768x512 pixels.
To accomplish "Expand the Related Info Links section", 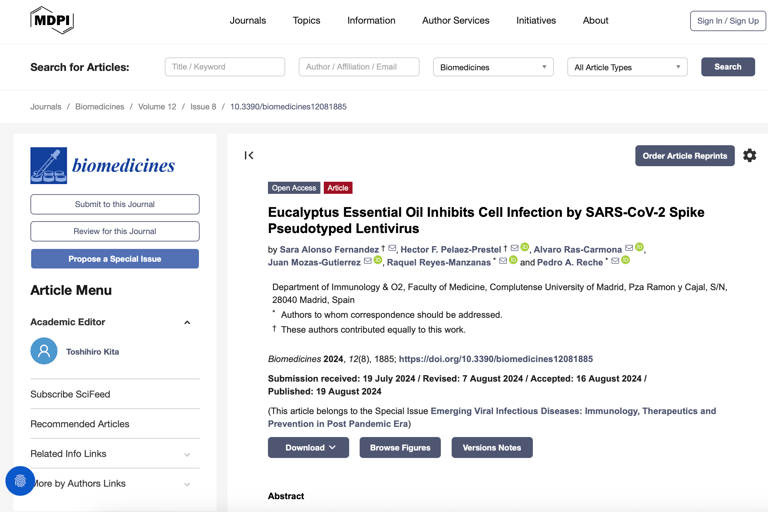I will (187, 454).
